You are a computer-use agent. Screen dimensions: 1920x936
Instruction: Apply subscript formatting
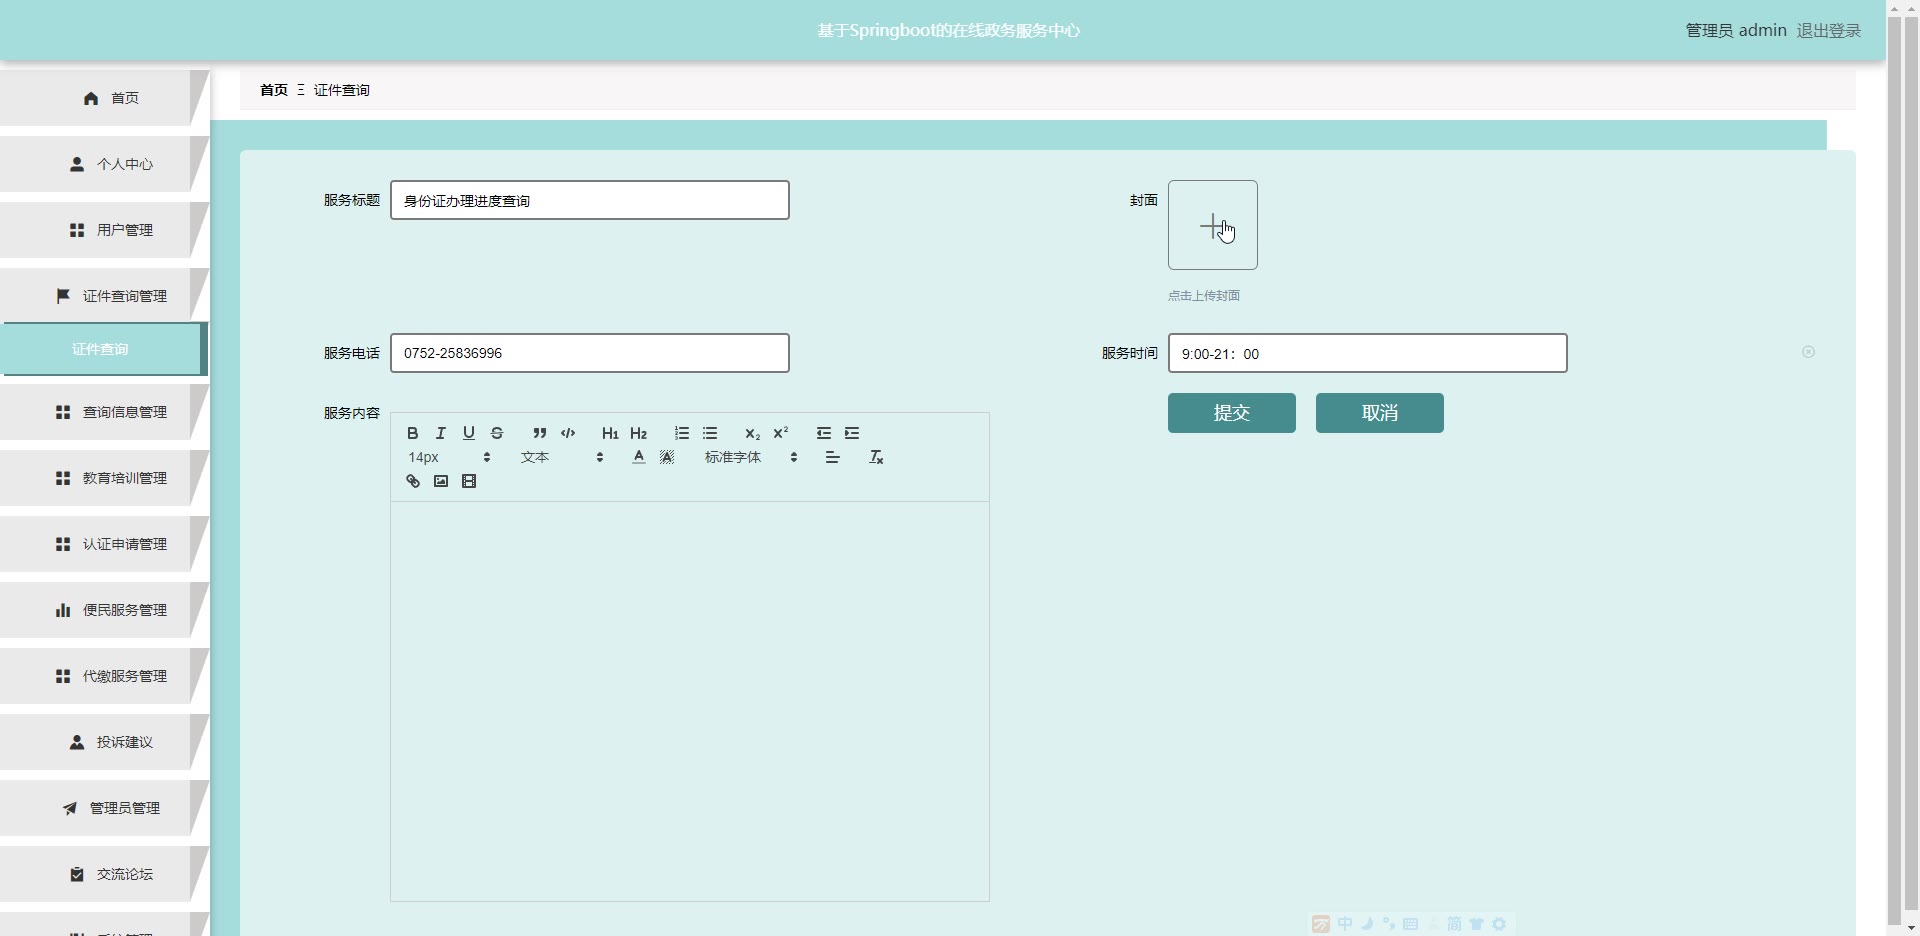(x=753, y=433)
